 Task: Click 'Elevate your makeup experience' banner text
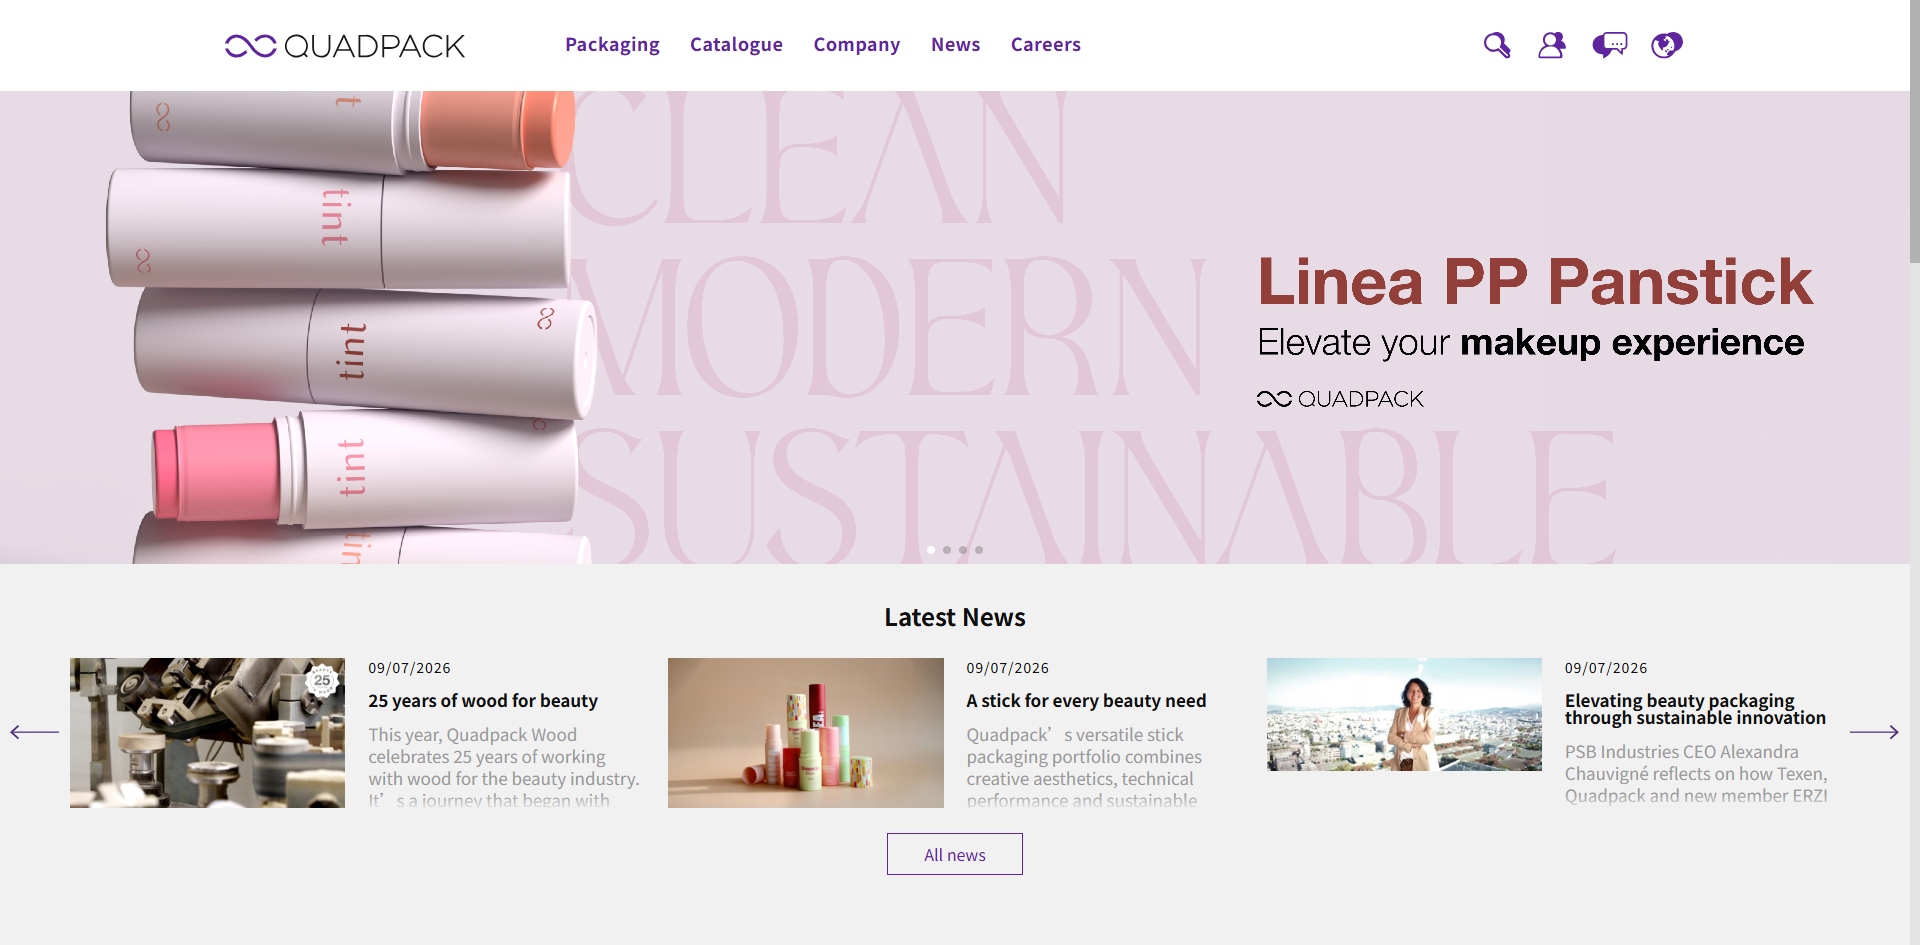(x=1531, y=343)
